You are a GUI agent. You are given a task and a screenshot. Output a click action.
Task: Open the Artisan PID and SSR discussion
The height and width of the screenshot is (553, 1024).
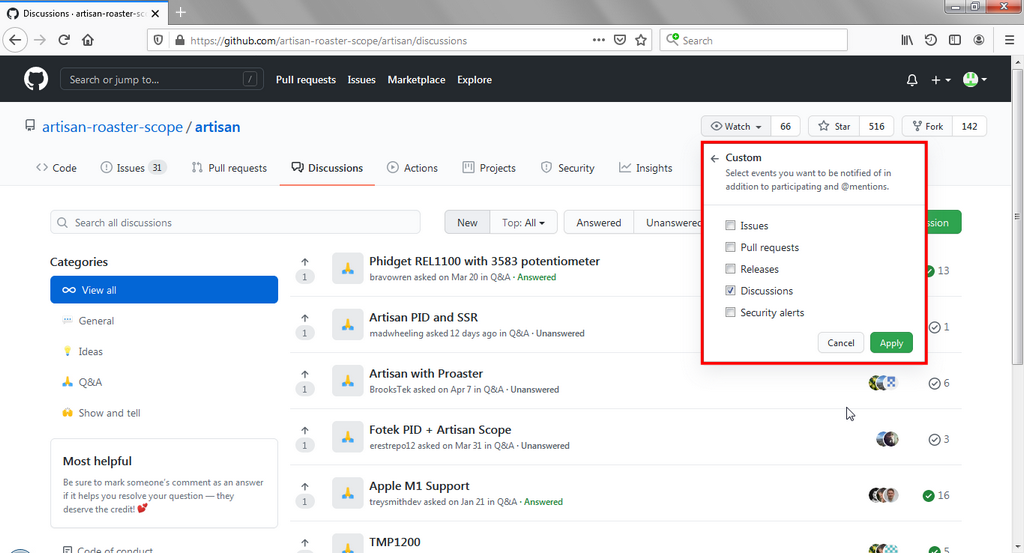click(x=423, y=317)
